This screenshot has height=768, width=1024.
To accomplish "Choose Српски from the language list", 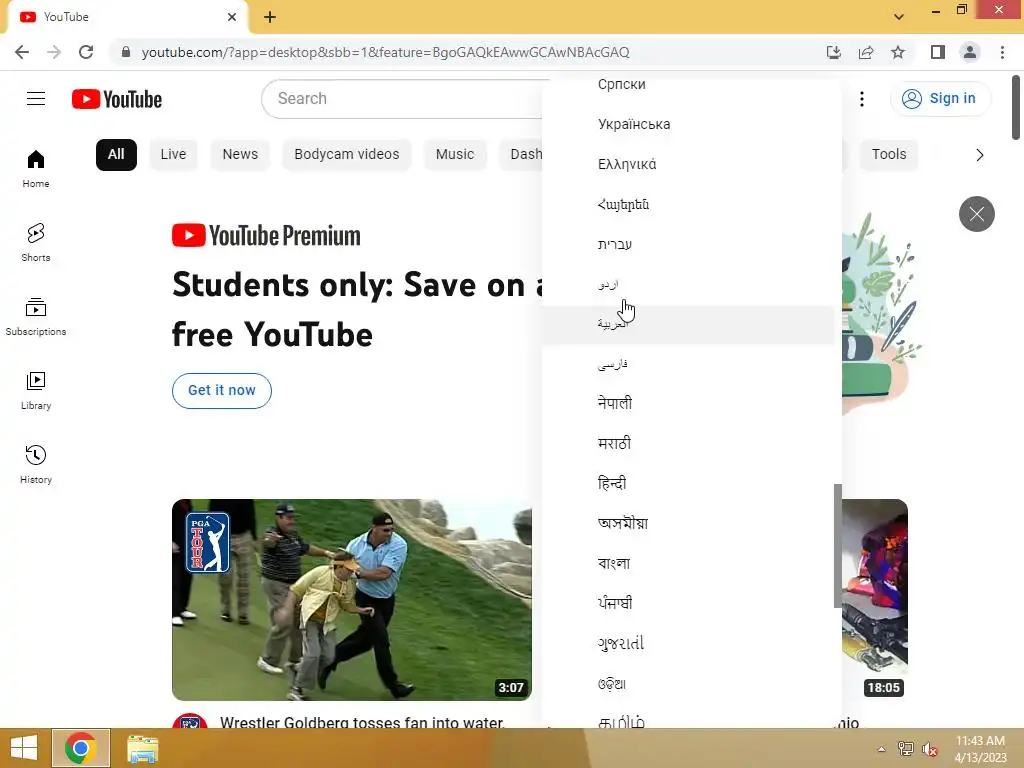I will point(688,84).
